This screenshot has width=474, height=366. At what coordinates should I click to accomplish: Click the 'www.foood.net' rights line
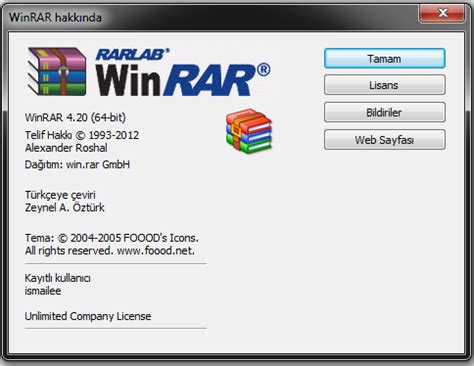click(110, 250)
